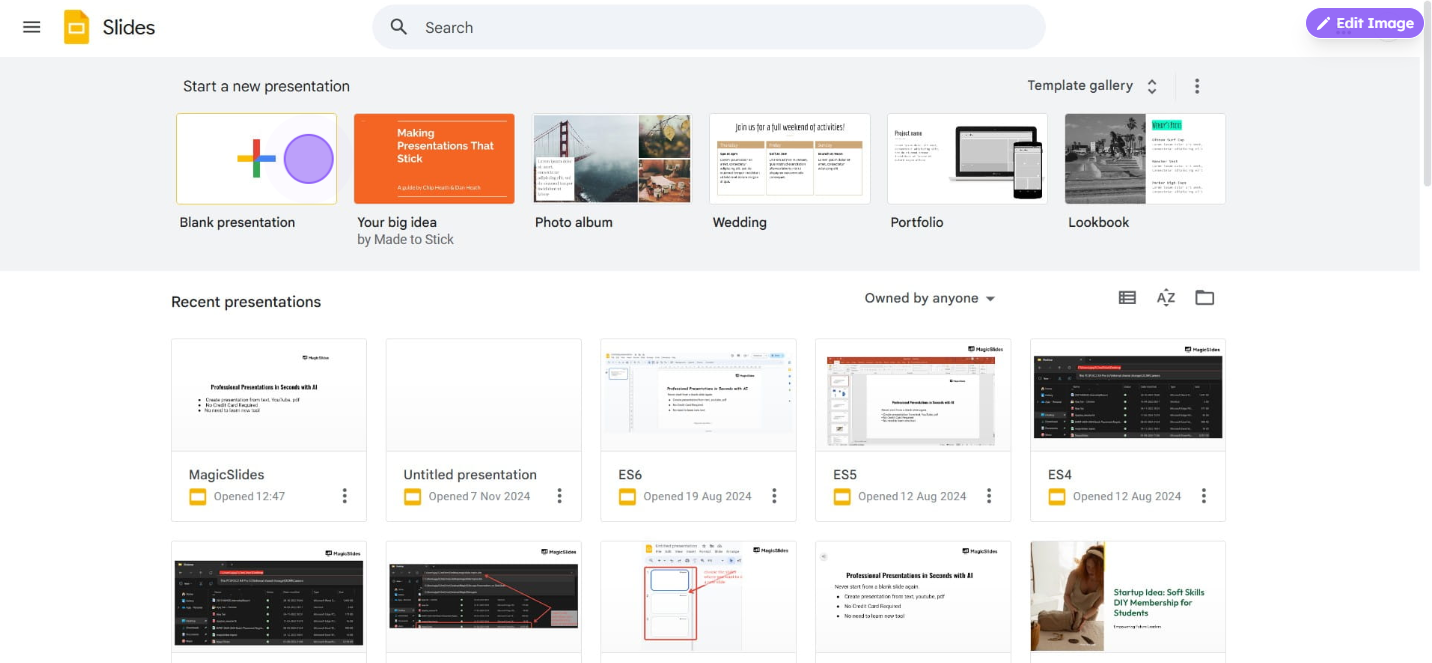Image resolution: width=1432 pixels, height=663 pixels.
Task: Click the Photo album label
Action: [x=574, y=222]
